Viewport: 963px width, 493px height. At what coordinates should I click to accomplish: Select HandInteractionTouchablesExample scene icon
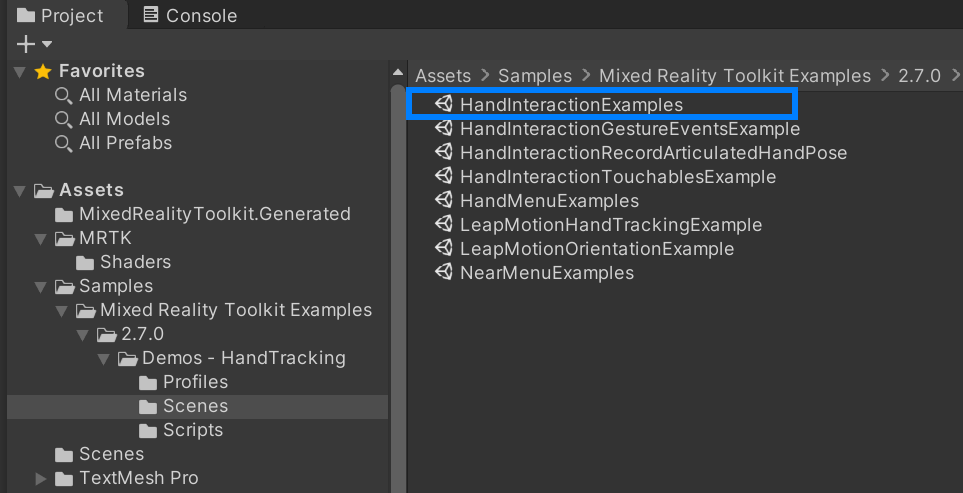coord(443,176)
